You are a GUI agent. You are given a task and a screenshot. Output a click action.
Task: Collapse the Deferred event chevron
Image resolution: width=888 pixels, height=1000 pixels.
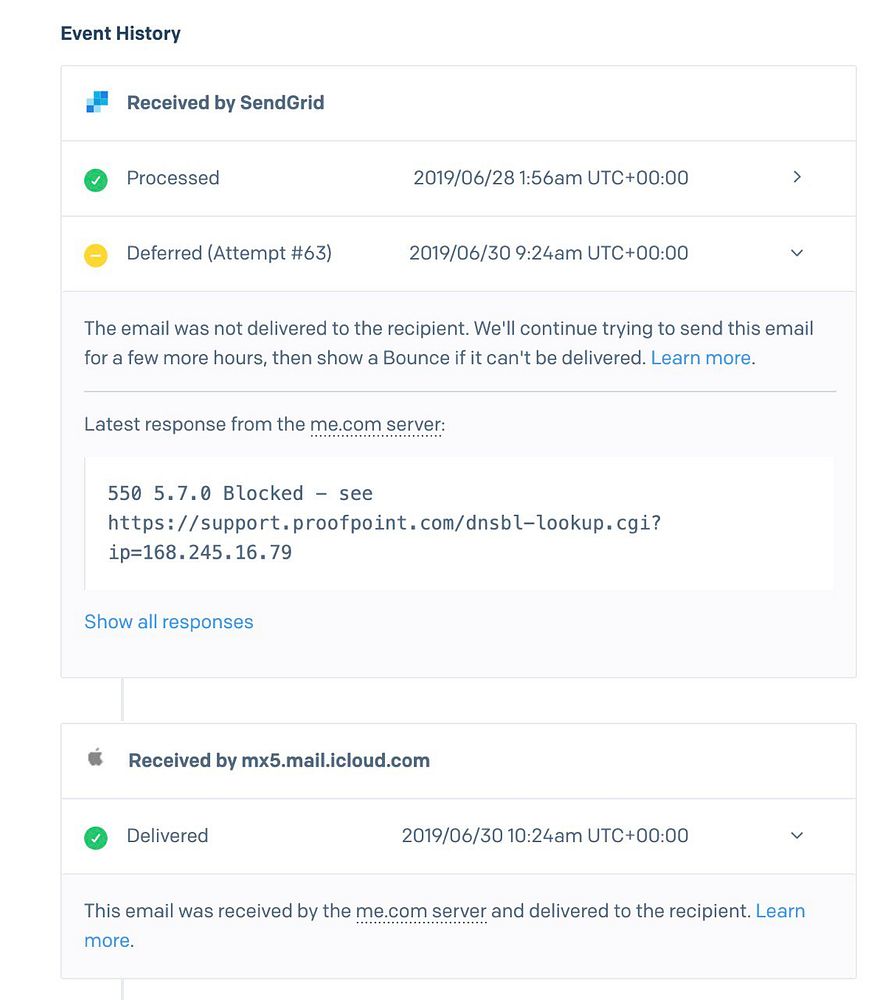point(797,253)
